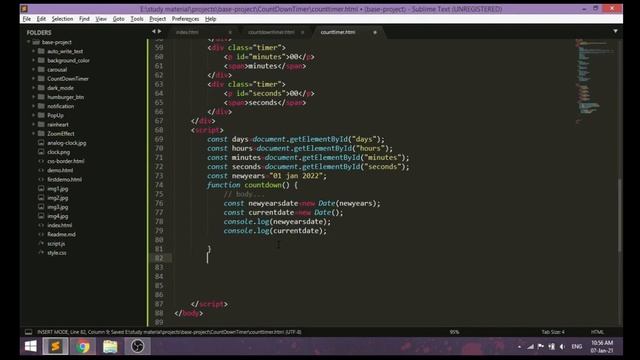
Task: Close the countdowntimer.html tab
Action: pos(302,32)
